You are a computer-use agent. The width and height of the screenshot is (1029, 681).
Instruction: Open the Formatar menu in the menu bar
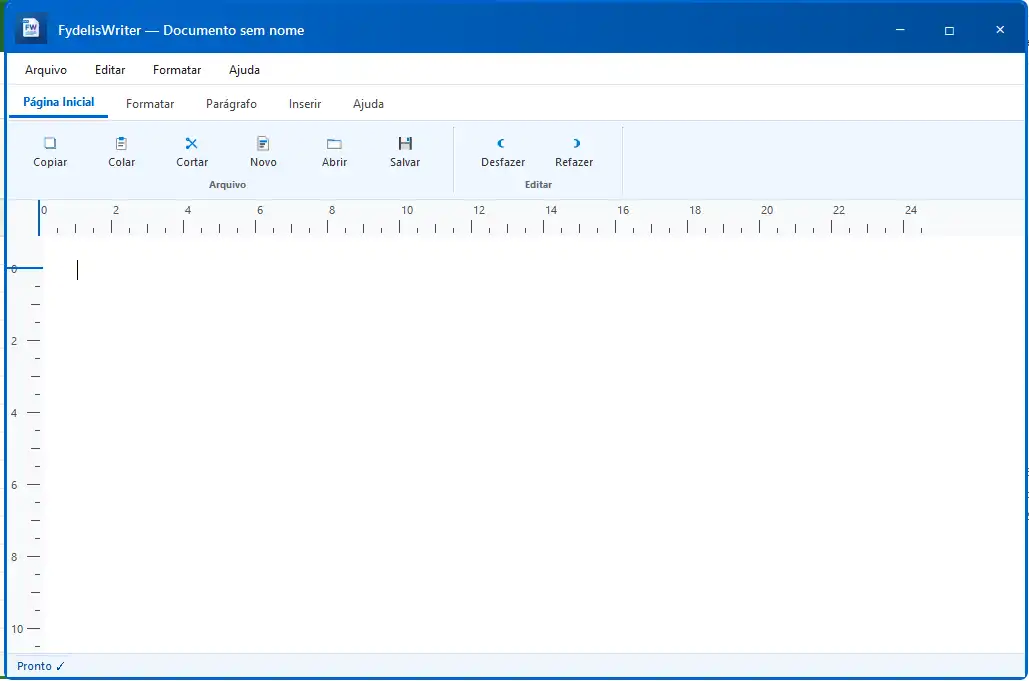(x=177, y=70)
